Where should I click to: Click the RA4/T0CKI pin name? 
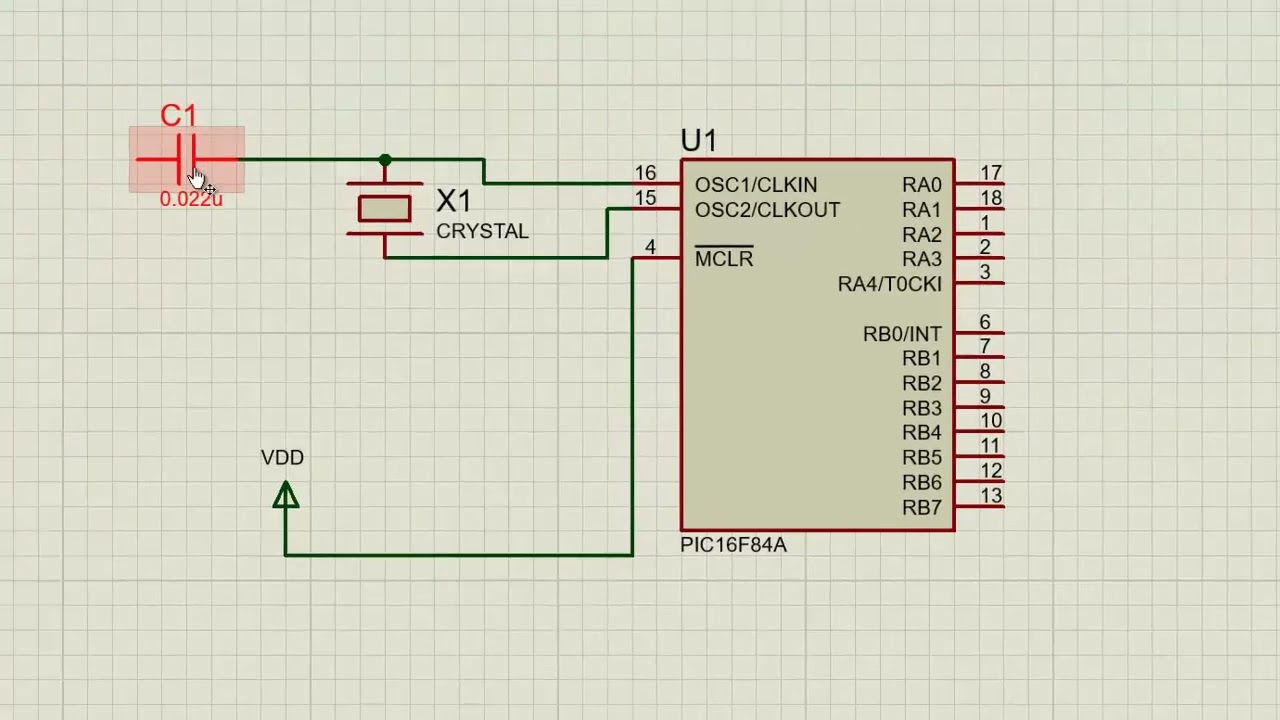(x=890, y=284)
